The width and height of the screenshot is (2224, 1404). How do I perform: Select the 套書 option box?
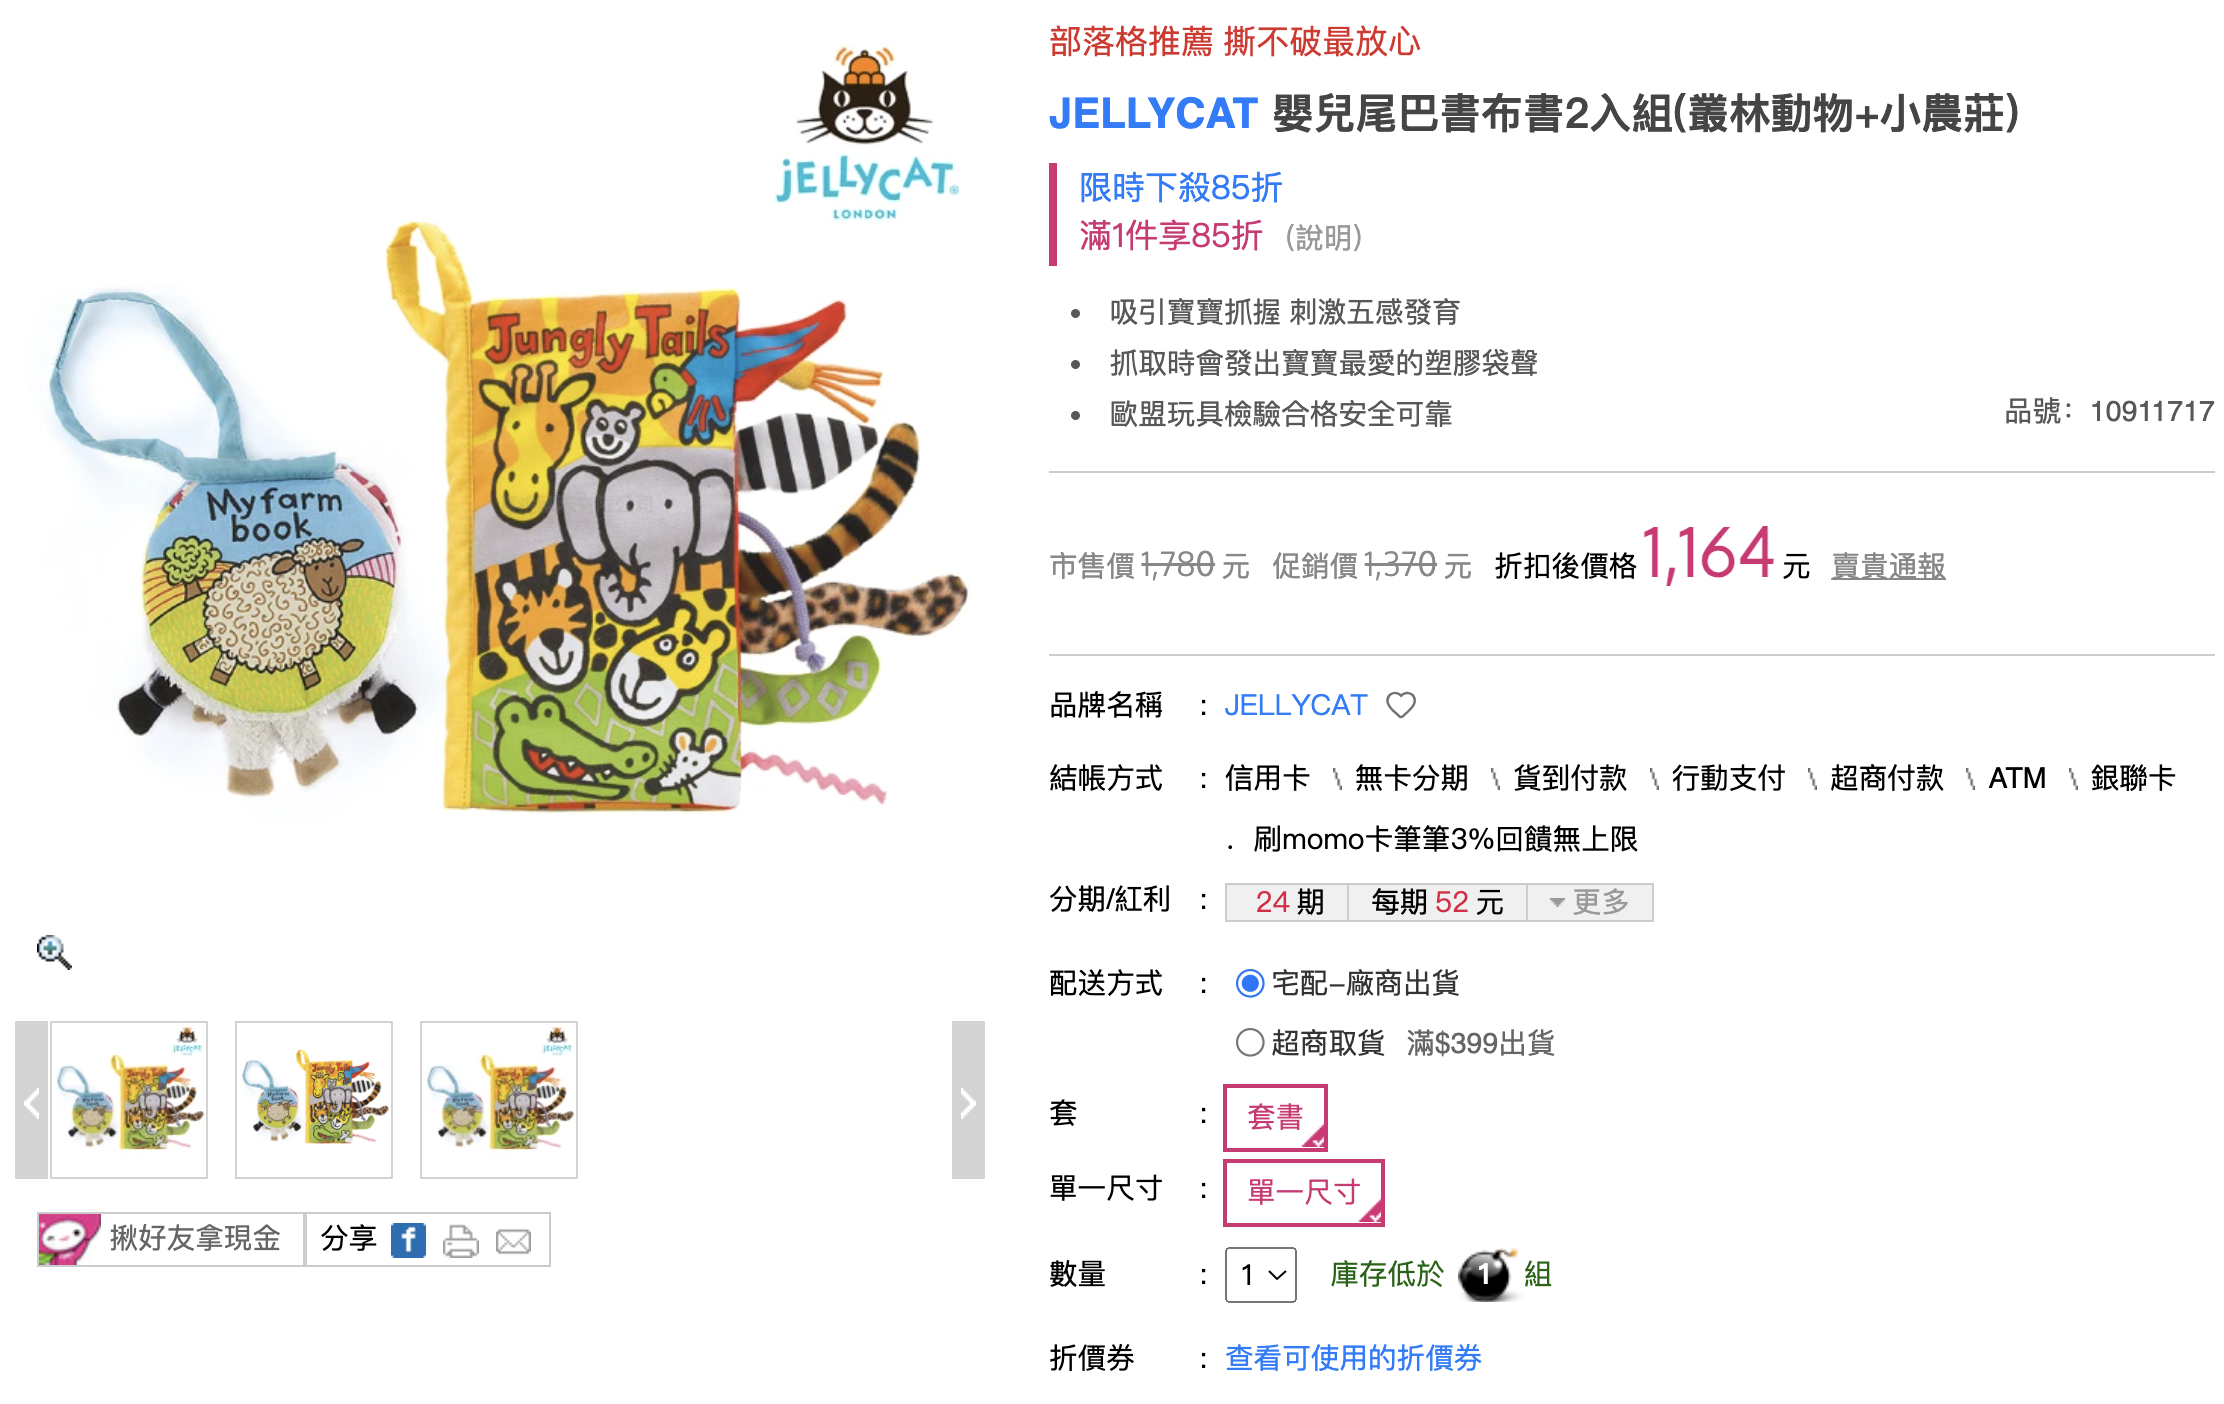pyautogui.click(x=1275, y=1117)
